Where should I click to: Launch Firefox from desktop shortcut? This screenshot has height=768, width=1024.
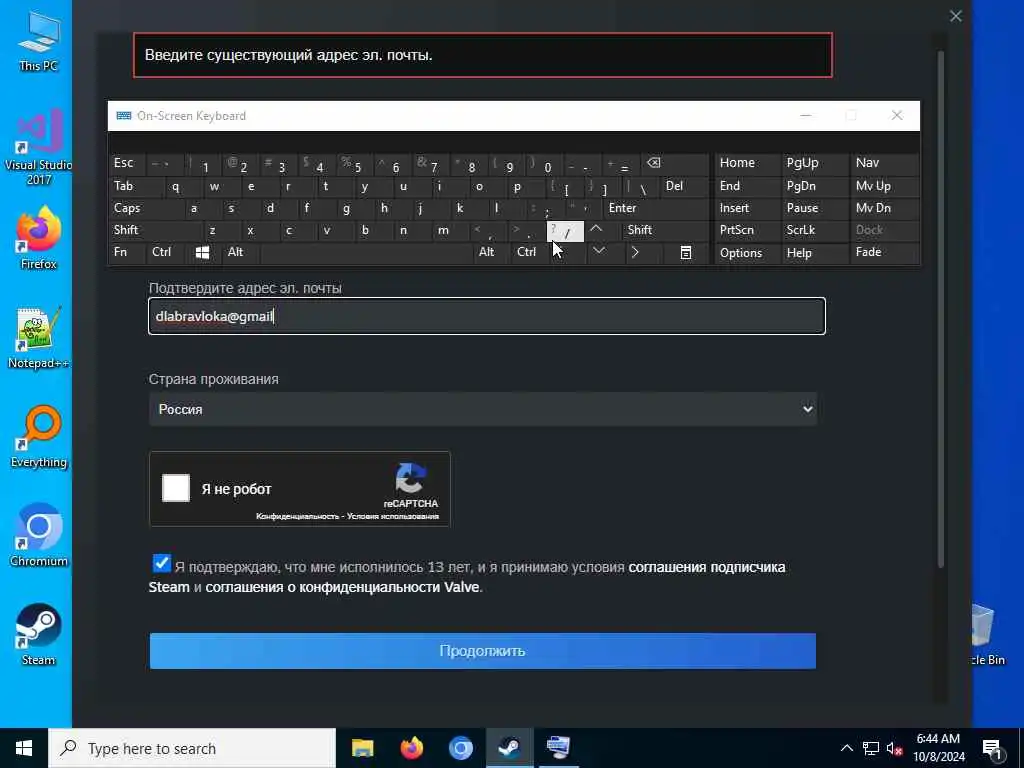(39, 238)
